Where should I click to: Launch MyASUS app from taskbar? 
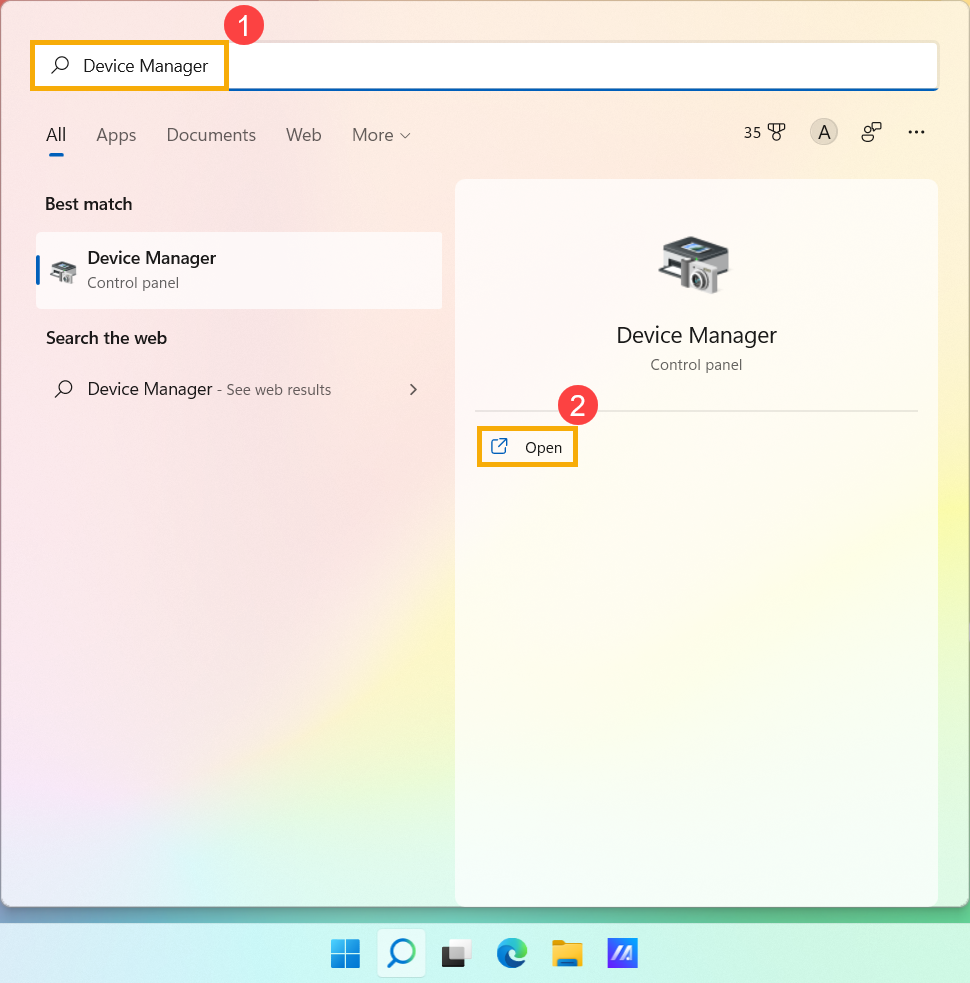(x=622, y=954)
